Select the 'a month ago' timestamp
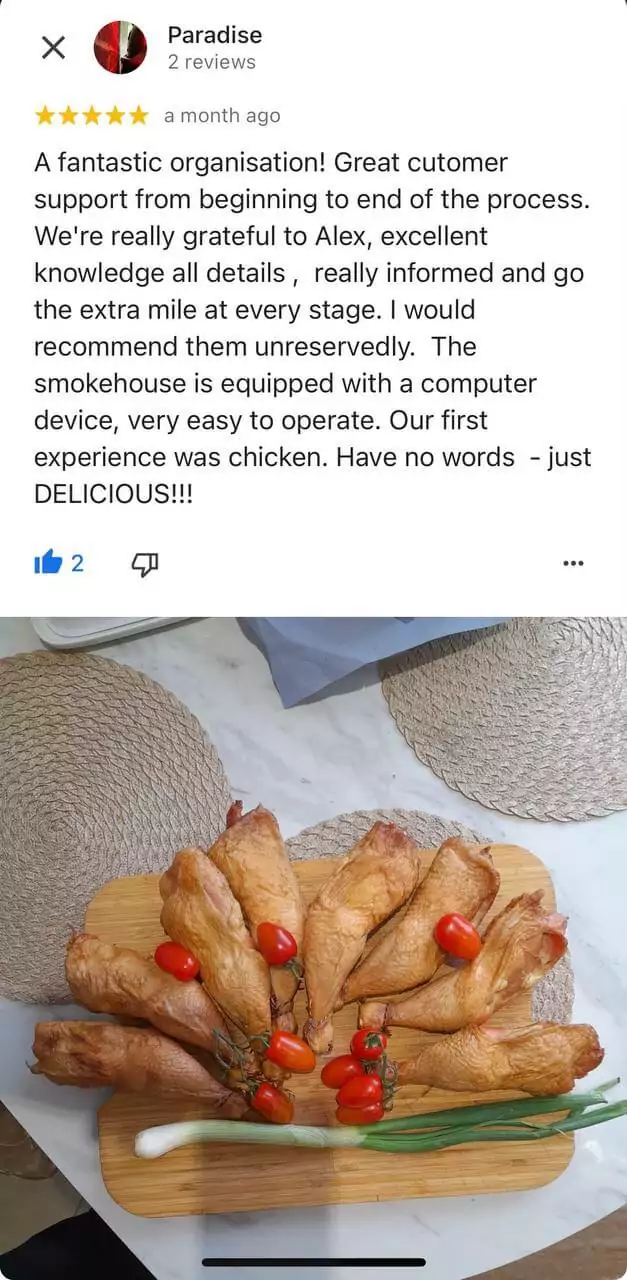The width and height of the screenshot is (627, 1280). tap(222, 116)
